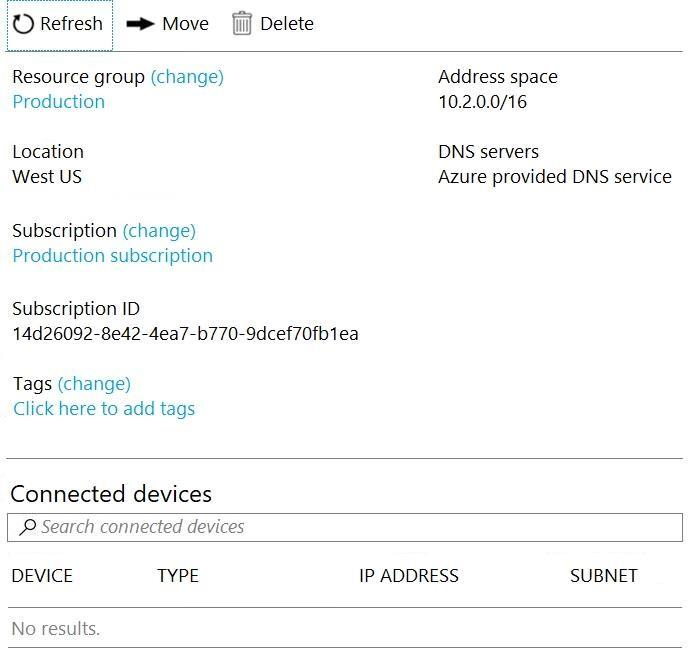Open the Production subscription link
This screenshot has width=688, height=648.
point(112,256)
